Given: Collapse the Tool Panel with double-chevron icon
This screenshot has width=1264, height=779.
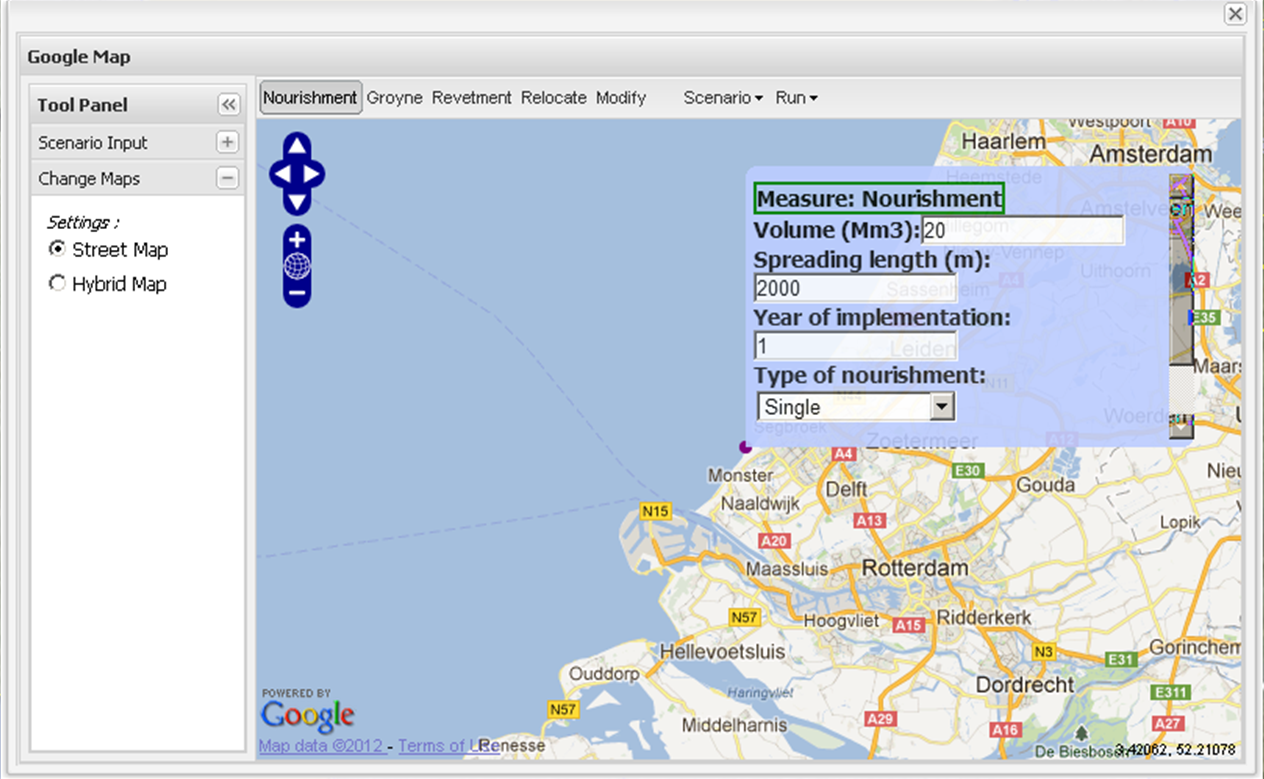Looking at the screenshot, I should point(228,105).
